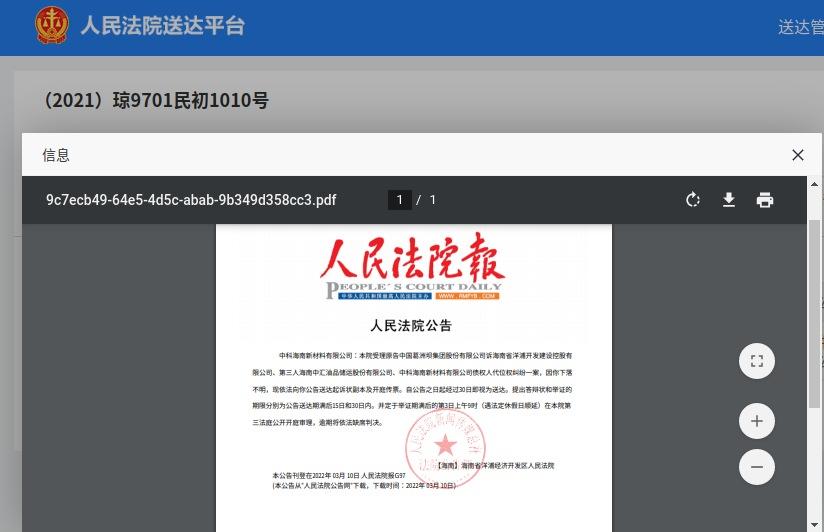
Task: Rotate the PDF document clockwise
Action: 693,200
